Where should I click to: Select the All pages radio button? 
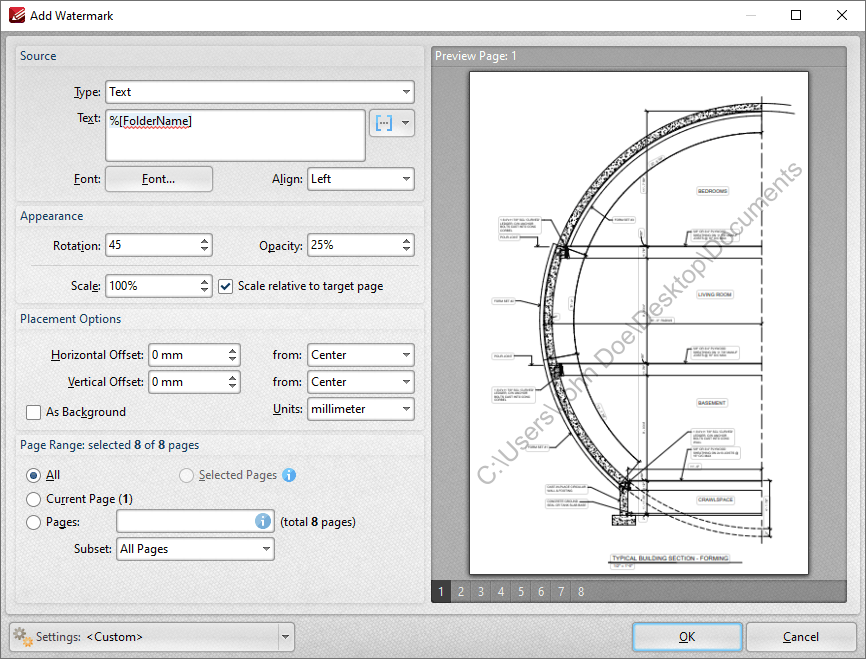tap(33, 475)
